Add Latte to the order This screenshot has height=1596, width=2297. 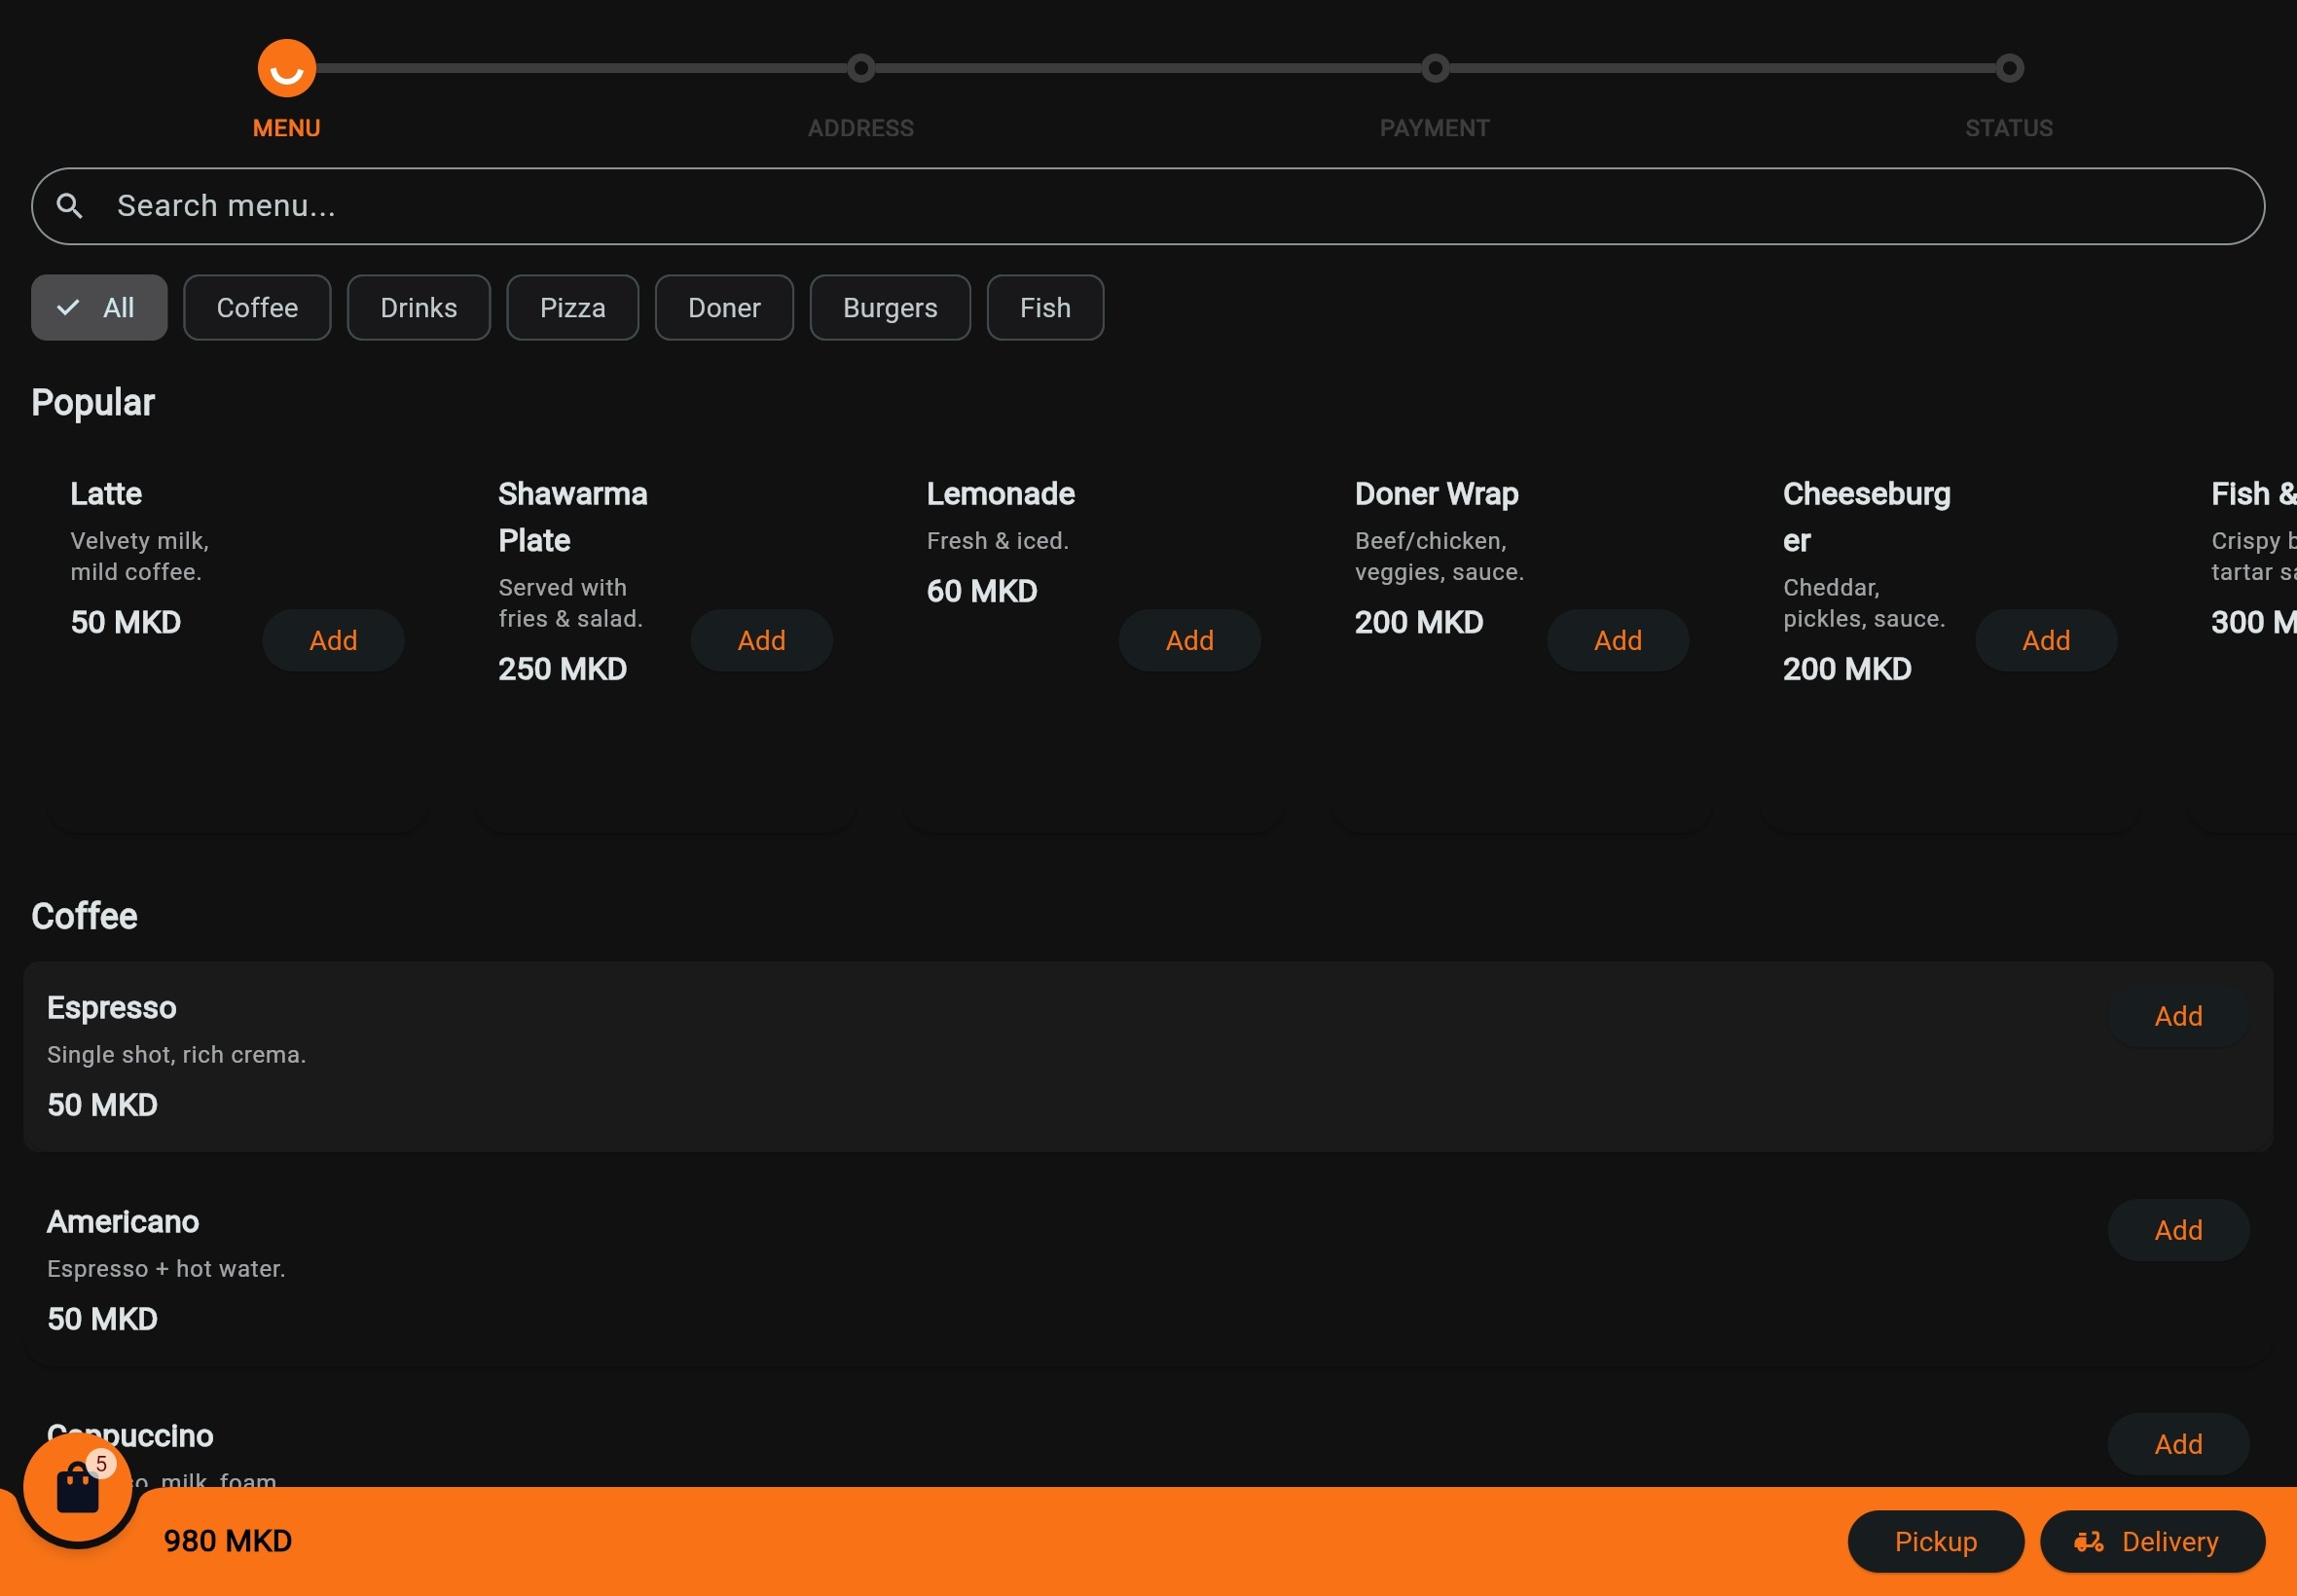click(332, 640)
